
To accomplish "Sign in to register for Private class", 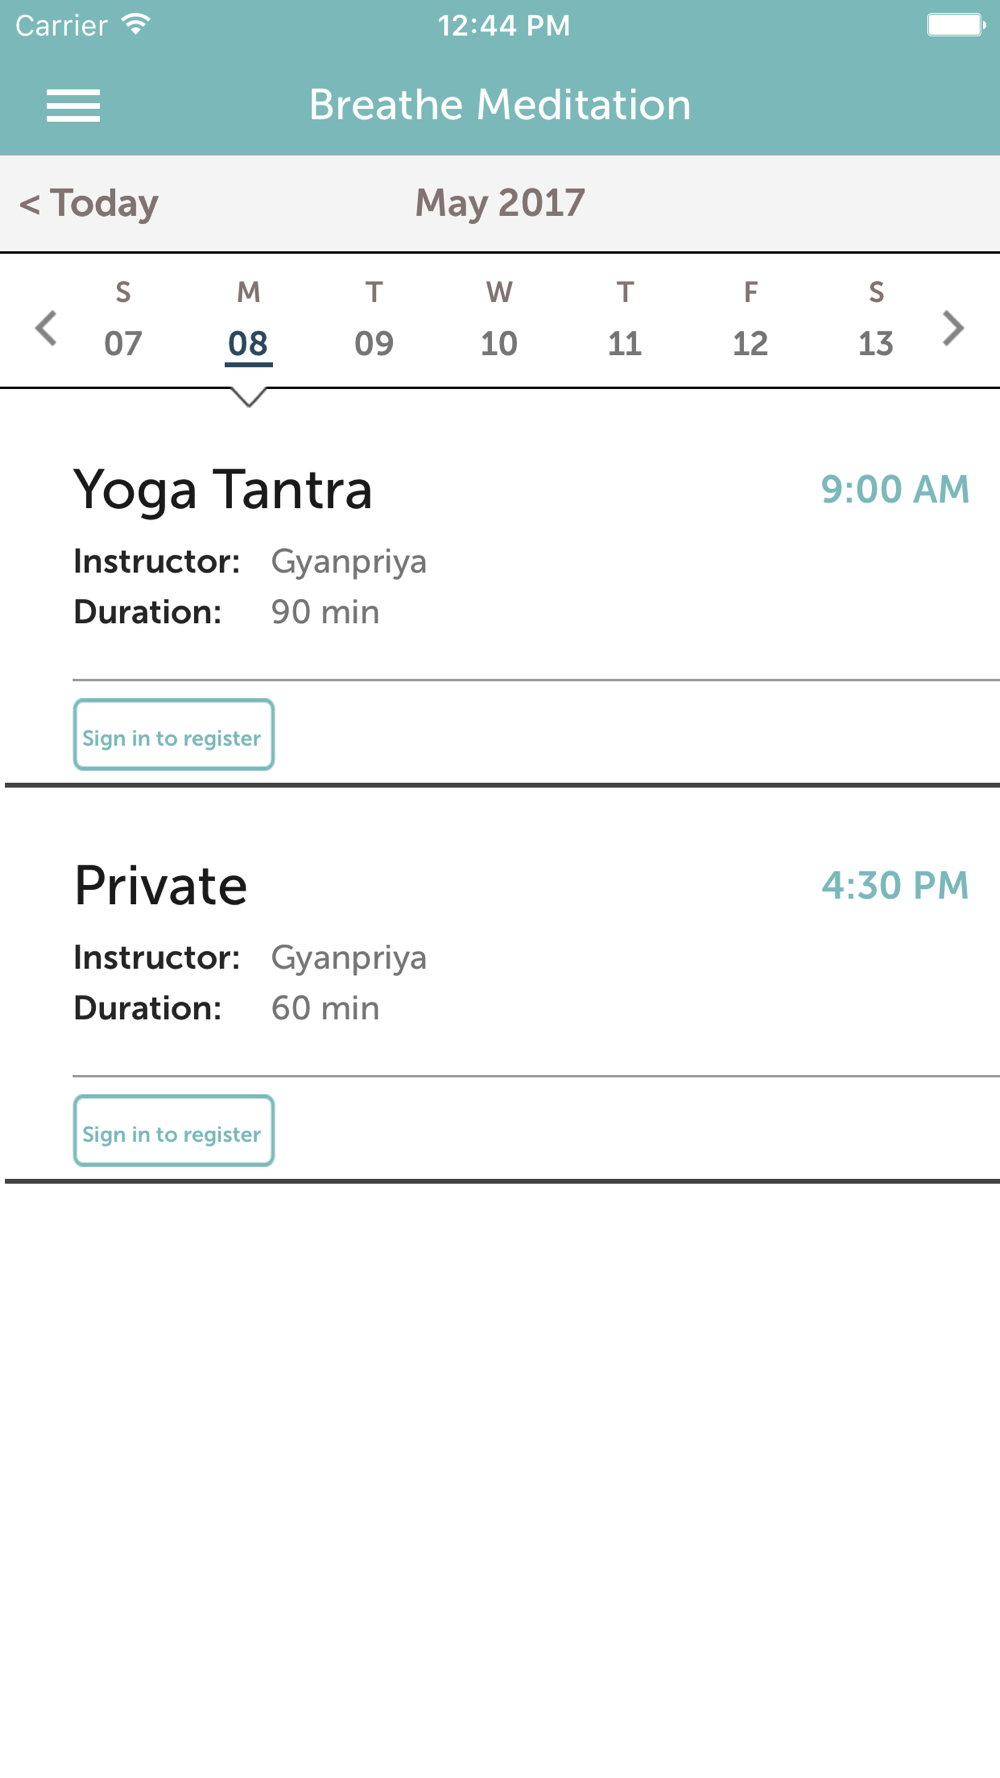I will click(x=173, y=1131).
